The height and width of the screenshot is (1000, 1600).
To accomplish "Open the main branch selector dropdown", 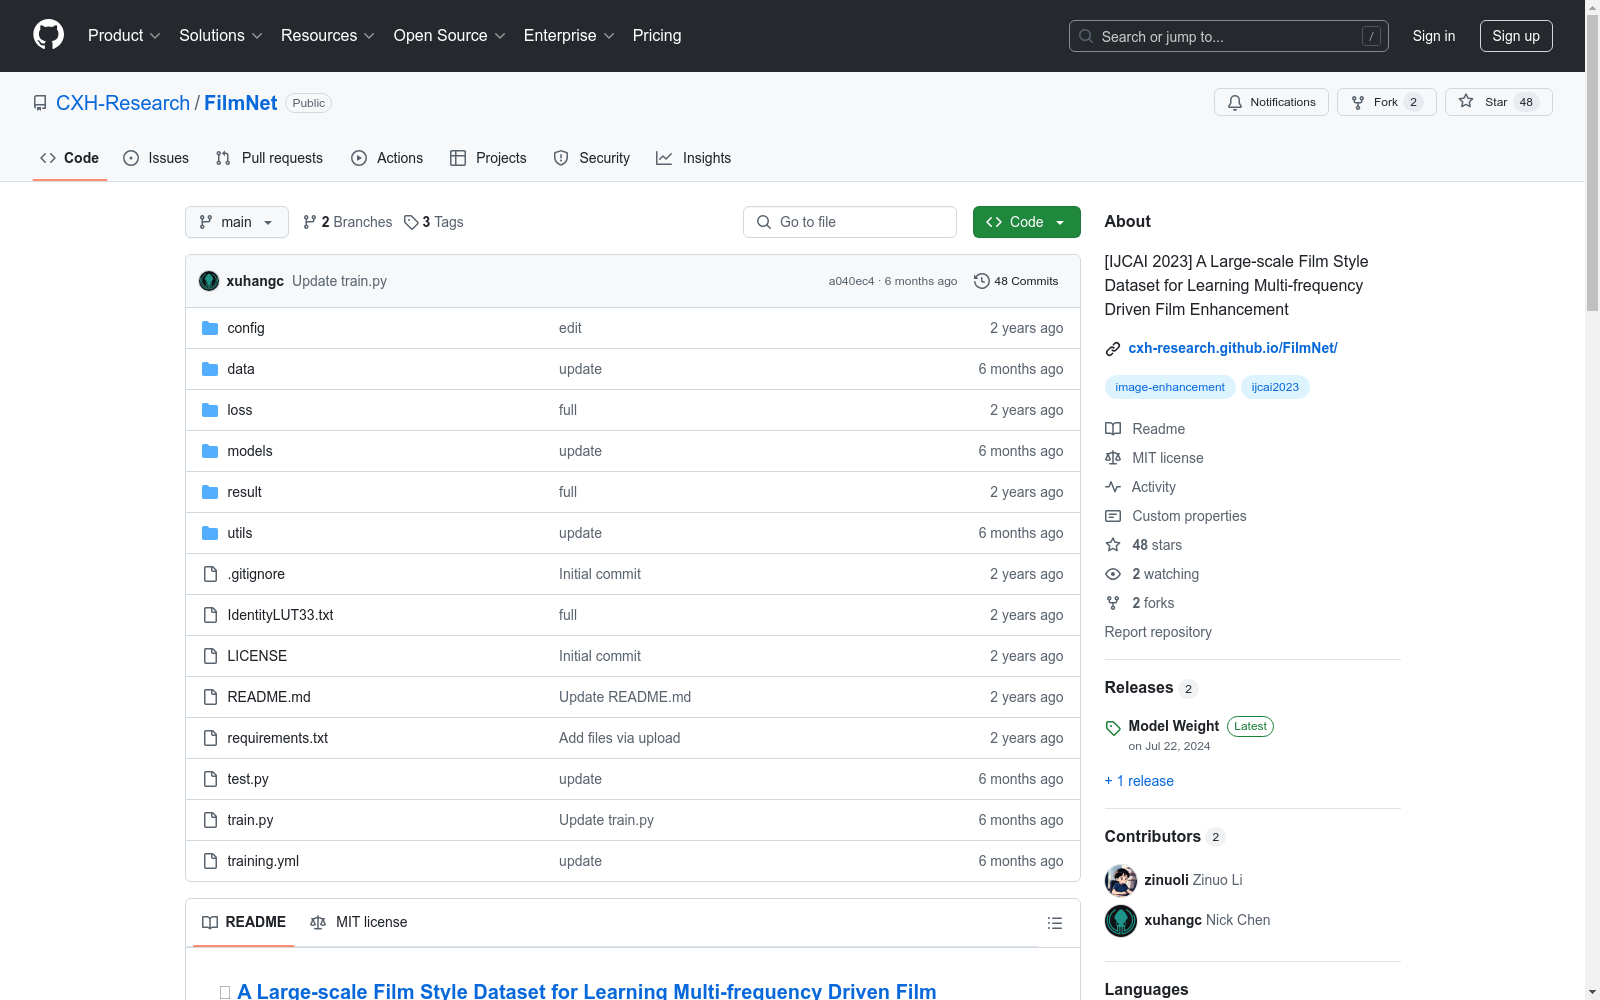I will (237, 222).
